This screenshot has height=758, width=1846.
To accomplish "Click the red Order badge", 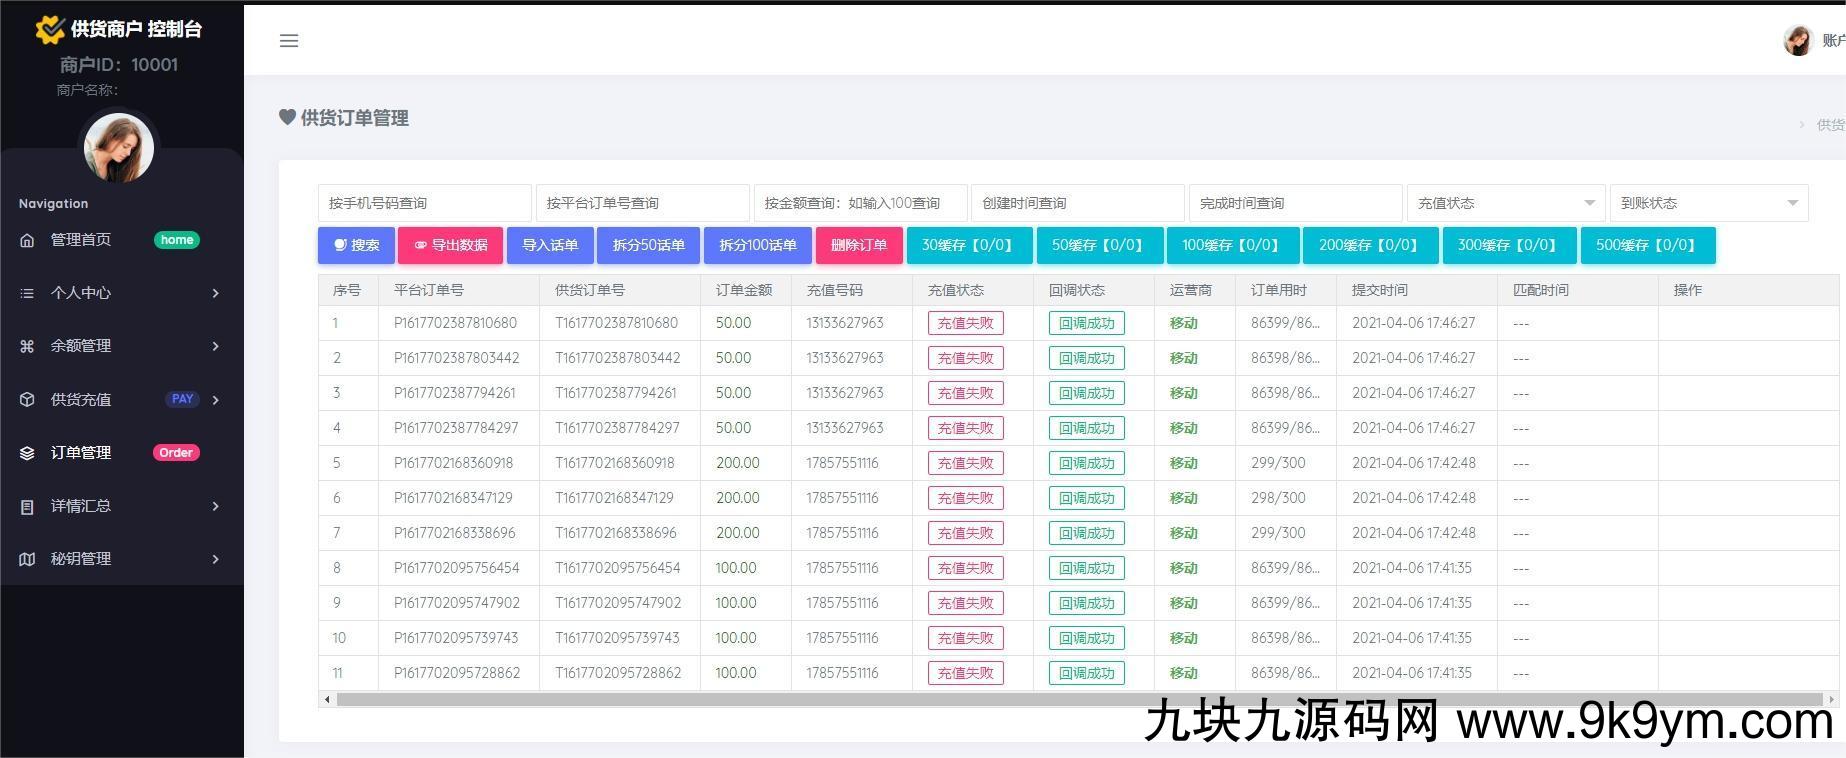I will point(176,453).
